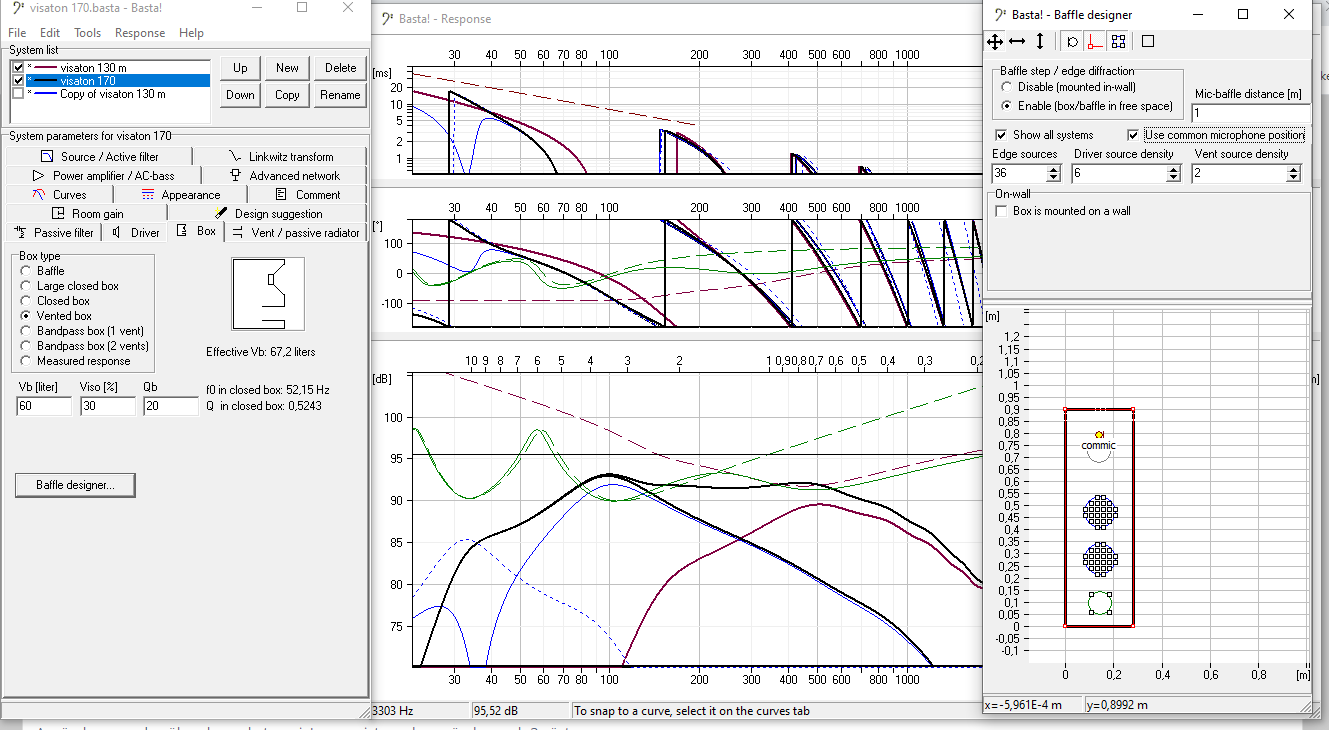Select the horizontal-move arrow tool in Baffle designer
The height and width of the screenshot is (730, 1329).
[1017, 42]
